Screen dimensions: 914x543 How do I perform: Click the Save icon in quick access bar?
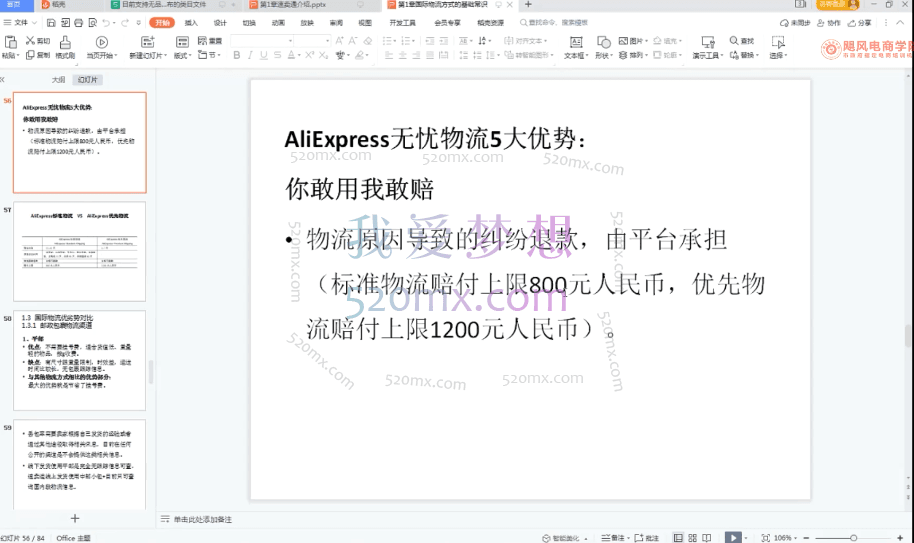51,23
